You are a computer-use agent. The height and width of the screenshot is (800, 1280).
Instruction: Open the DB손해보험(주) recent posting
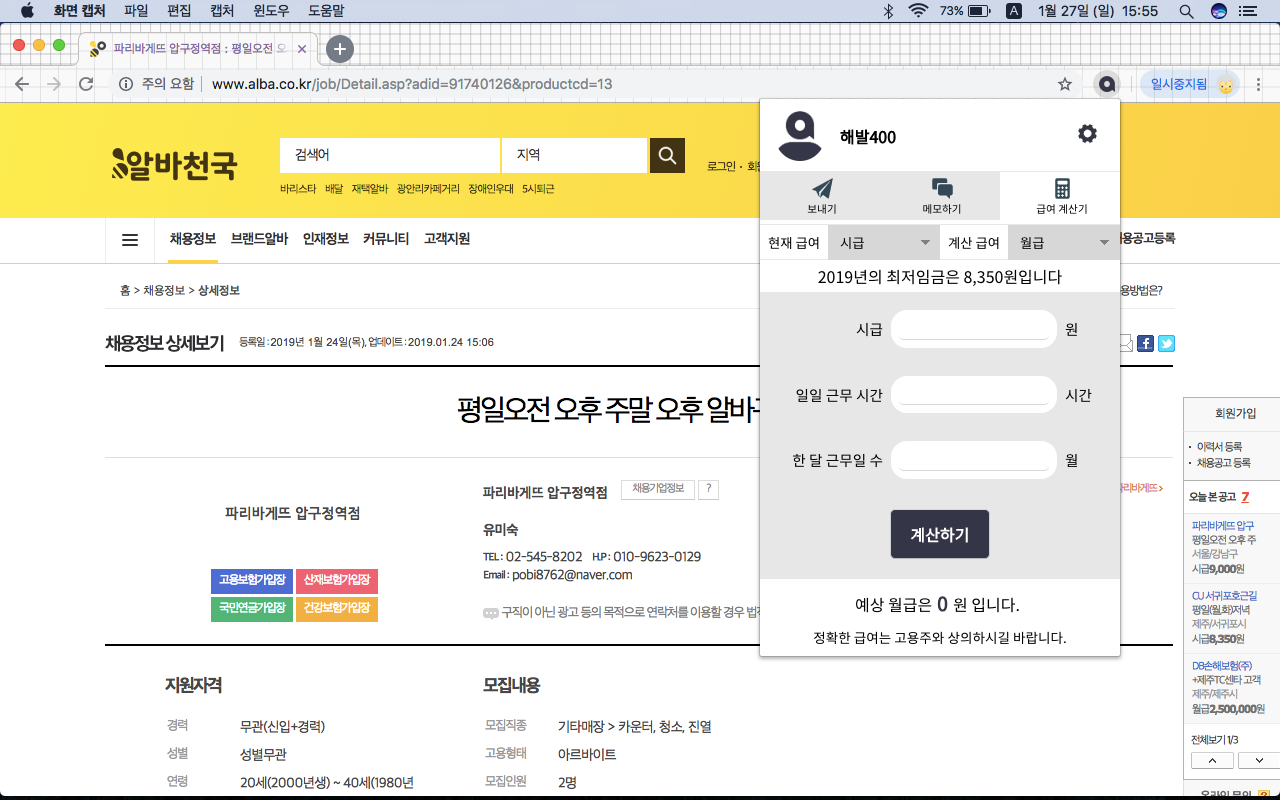[1221, 665]
